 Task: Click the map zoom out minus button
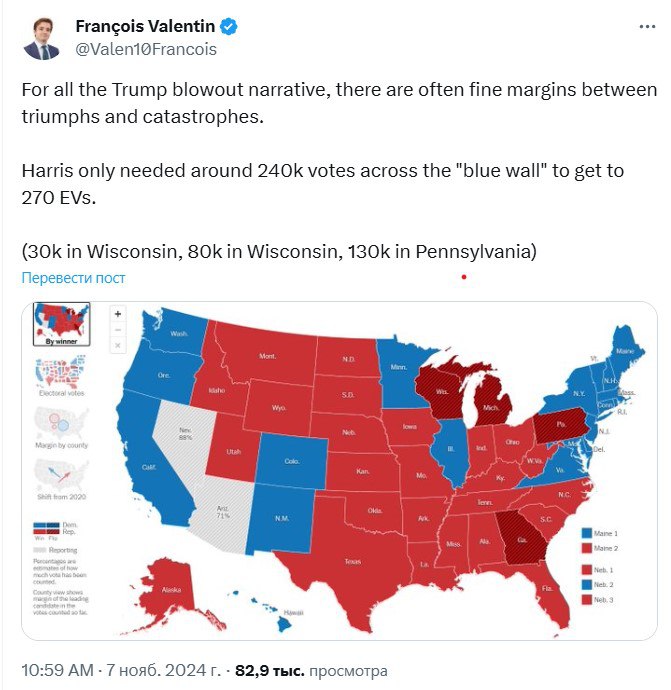click(118, 330)
